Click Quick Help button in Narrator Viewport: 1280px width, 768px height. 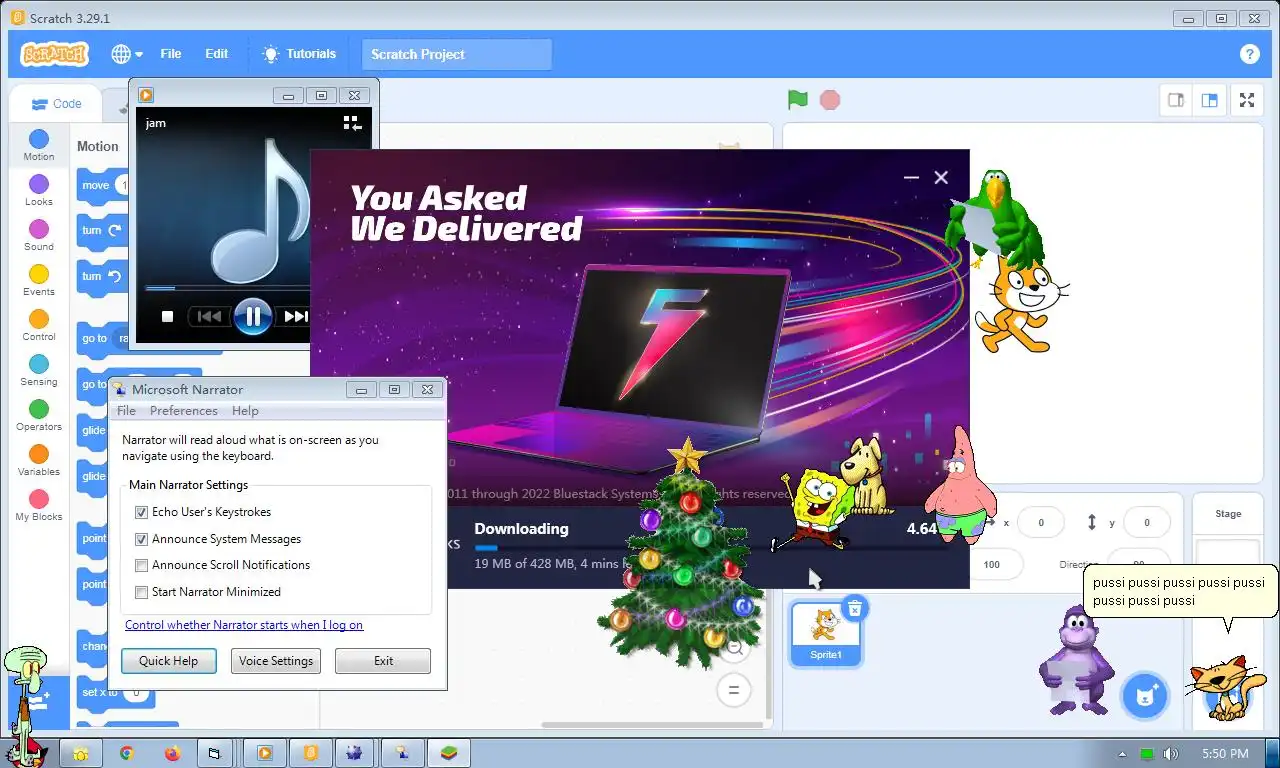[168, 661]
